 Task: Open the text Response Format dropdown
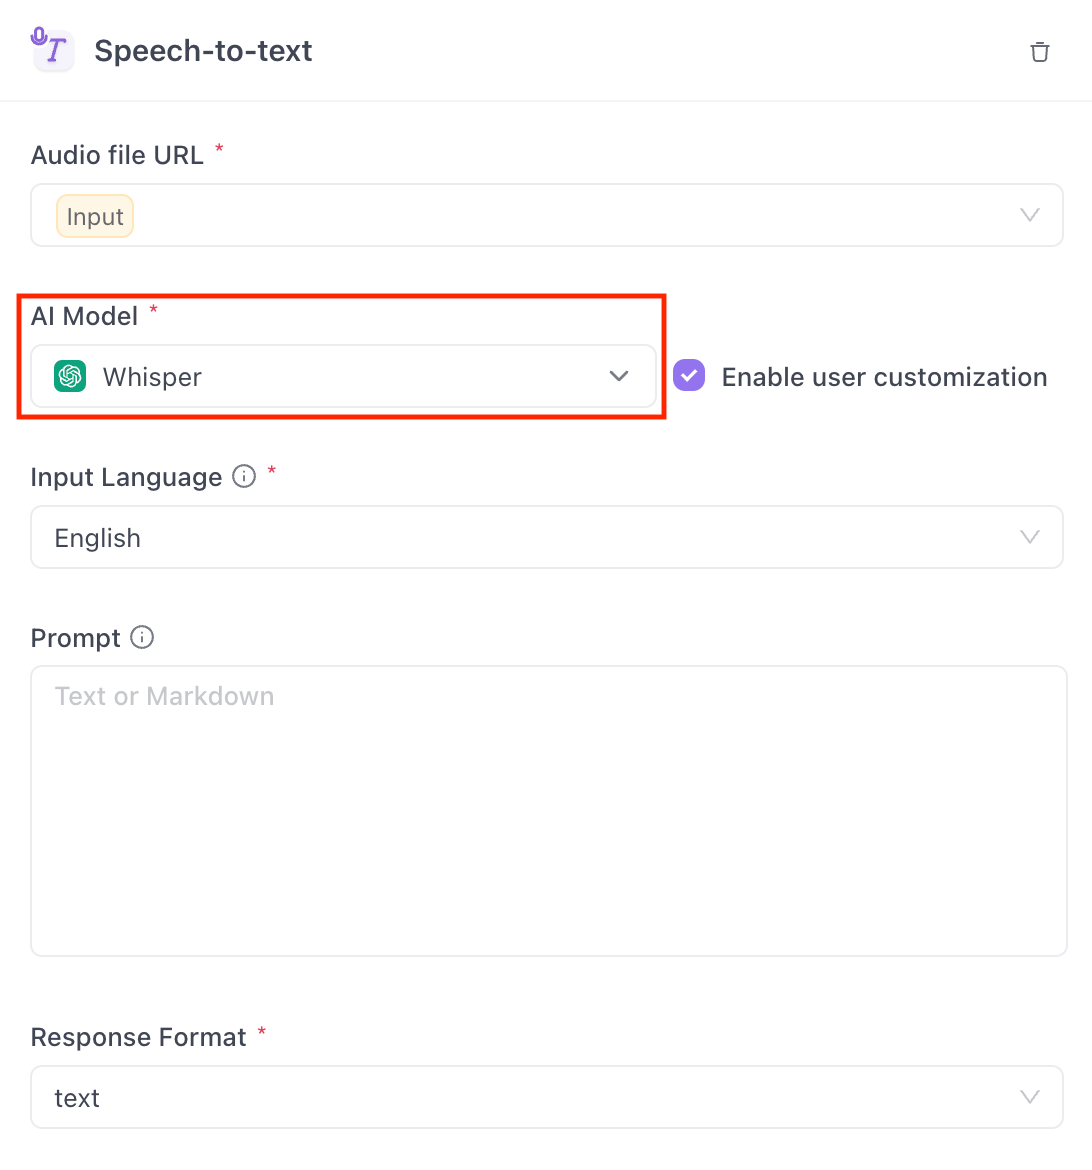click(547, 1097)
